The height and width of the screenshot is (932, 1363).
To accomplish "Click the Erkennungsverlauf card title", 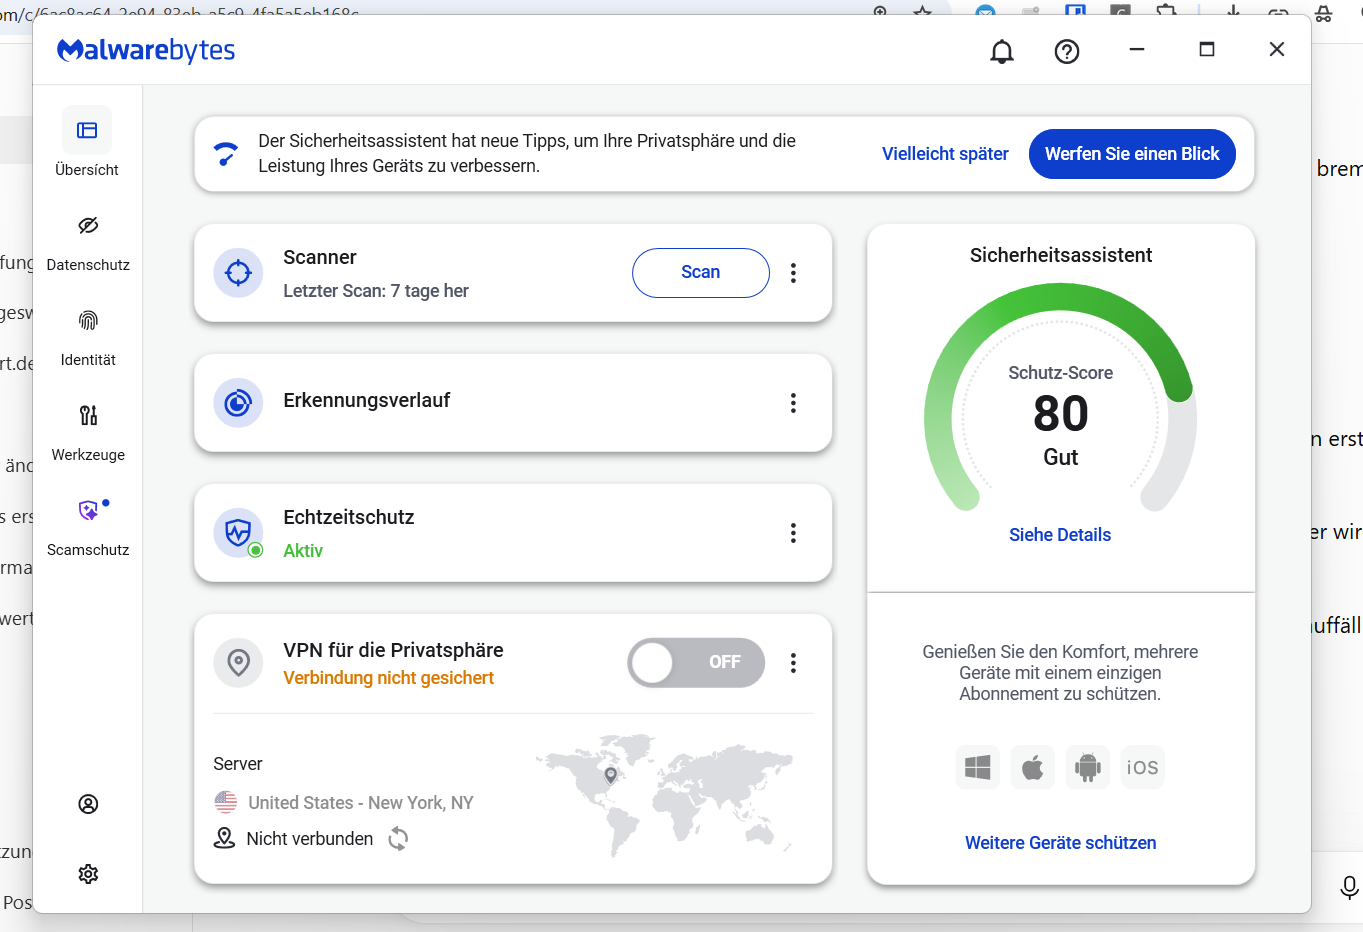I will 366,400.
